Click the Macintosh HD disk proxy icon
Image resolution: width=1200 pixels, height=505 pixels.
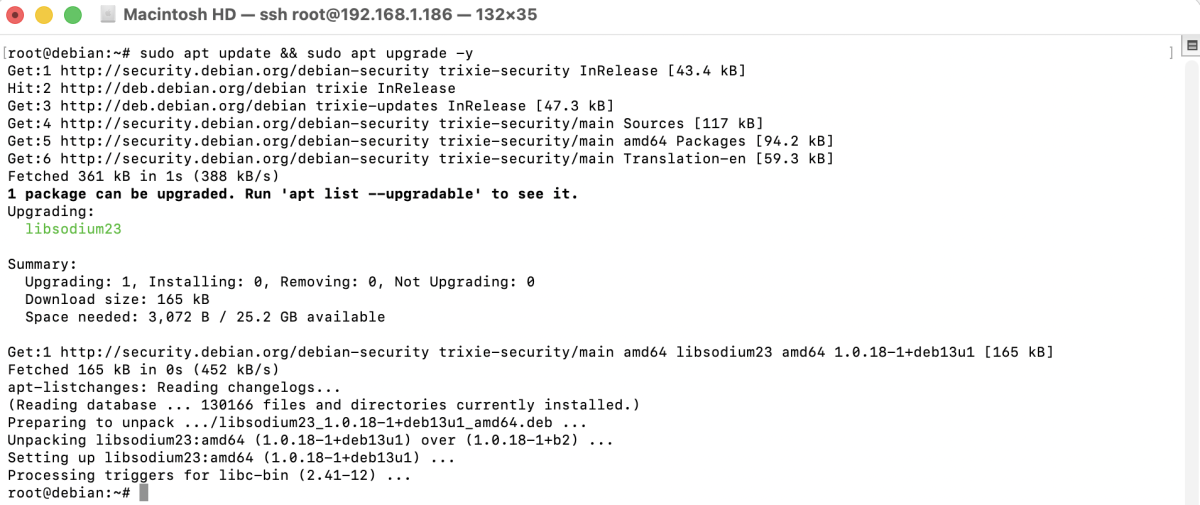(109, 15)
